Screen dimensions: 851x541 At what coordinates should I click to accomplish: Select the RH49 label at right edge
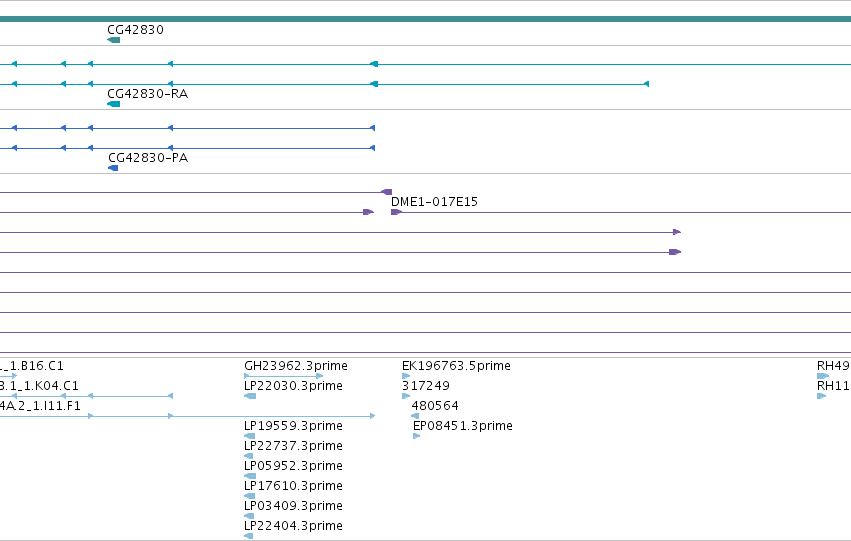pyautogui.click(x=834, y=366)
